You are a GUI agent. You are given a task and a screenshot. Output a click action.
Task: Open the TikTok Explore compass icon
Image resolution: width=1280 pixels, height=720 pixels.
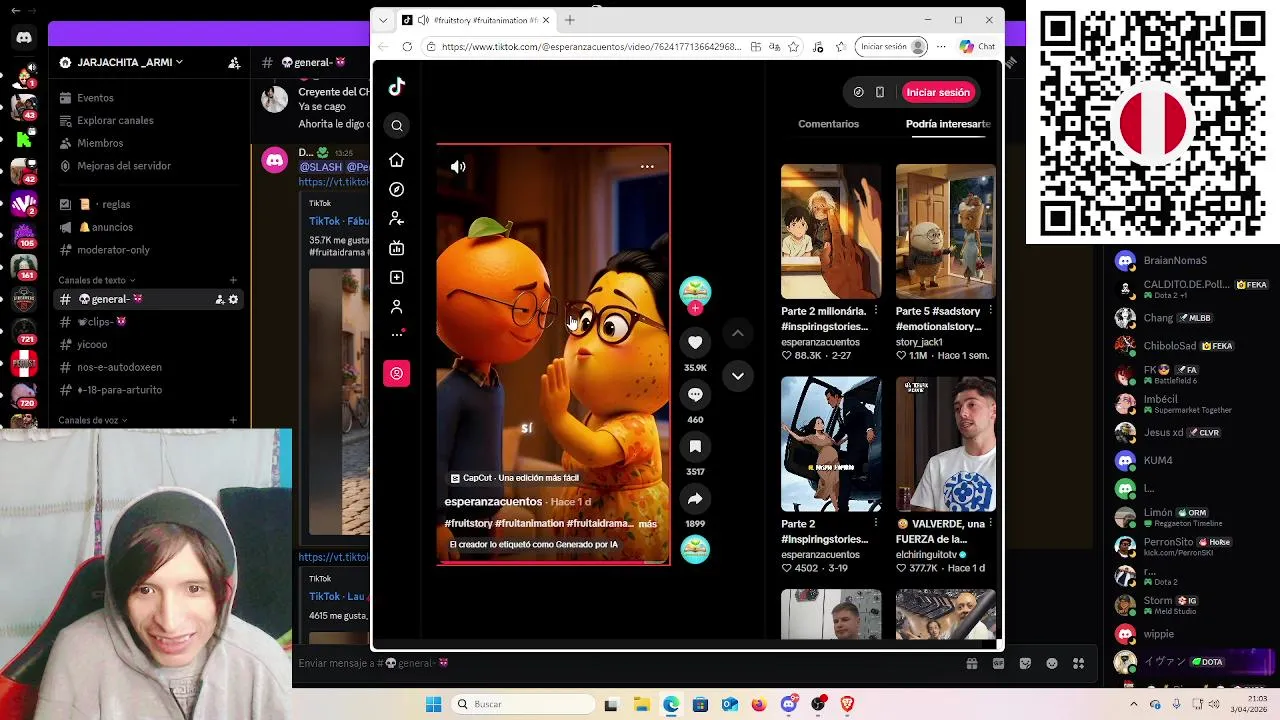(397, 189)
